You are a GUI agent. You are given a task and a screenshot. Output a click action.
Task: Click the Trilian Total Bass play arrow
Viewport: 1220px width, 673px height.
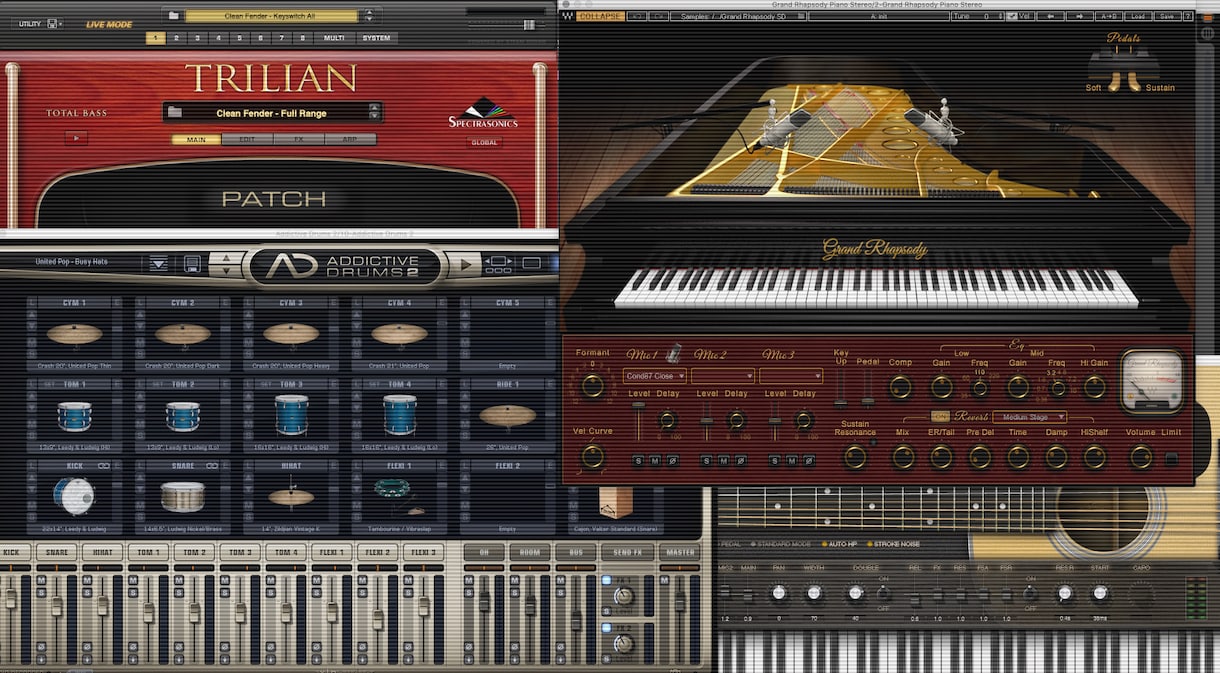coord(76,138)
